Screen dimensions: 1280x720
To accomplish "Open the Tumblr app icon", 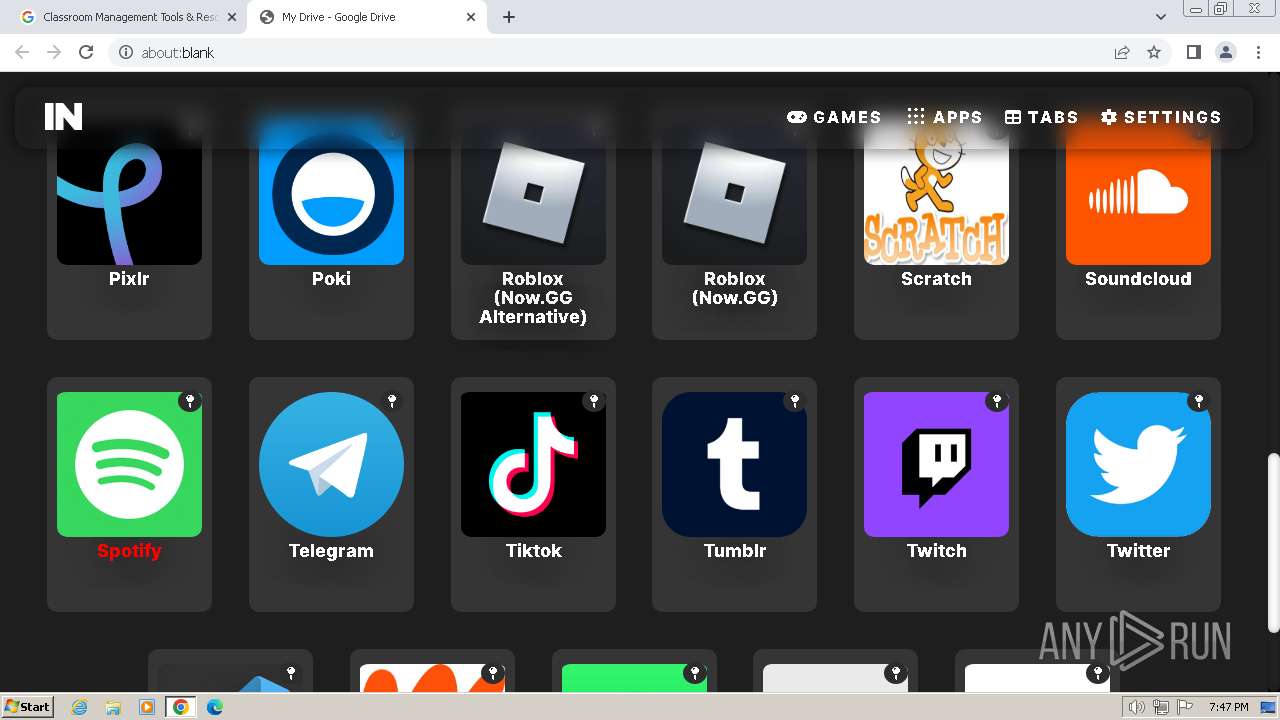I will [x=734, y=464].
